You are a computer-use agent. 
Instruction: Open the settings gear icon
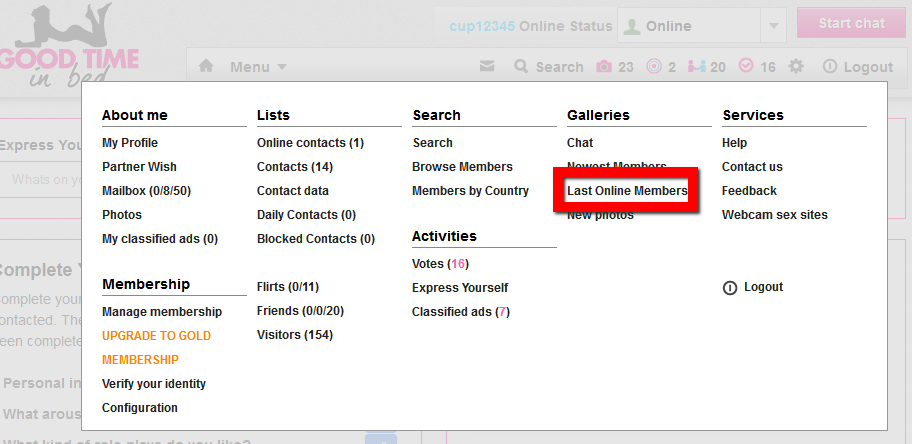796,67
